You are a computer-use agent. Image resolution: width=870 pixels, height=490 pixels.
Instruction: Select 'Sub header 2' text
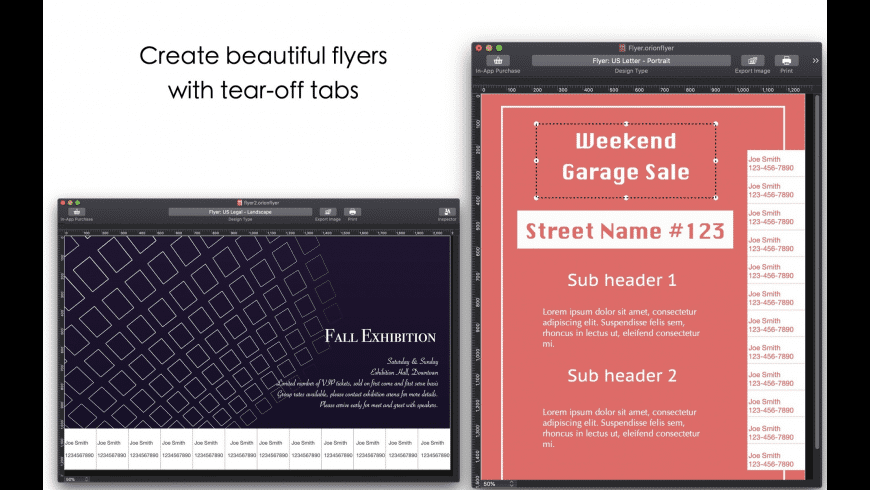click(622, 376)
